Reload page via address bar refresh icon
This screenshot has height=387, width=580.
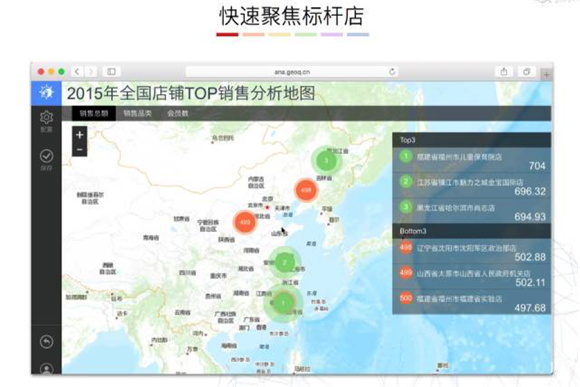(392, 71)
